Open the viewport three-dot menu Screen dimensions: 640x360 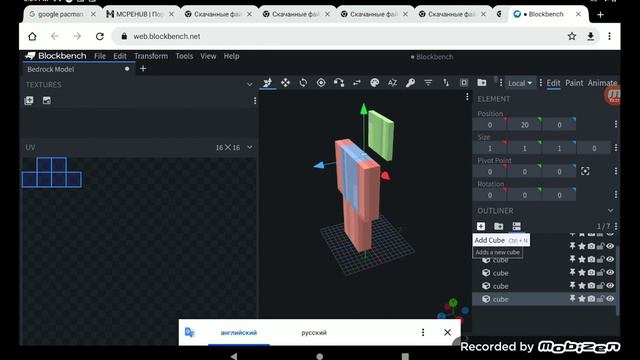[467, 97]
